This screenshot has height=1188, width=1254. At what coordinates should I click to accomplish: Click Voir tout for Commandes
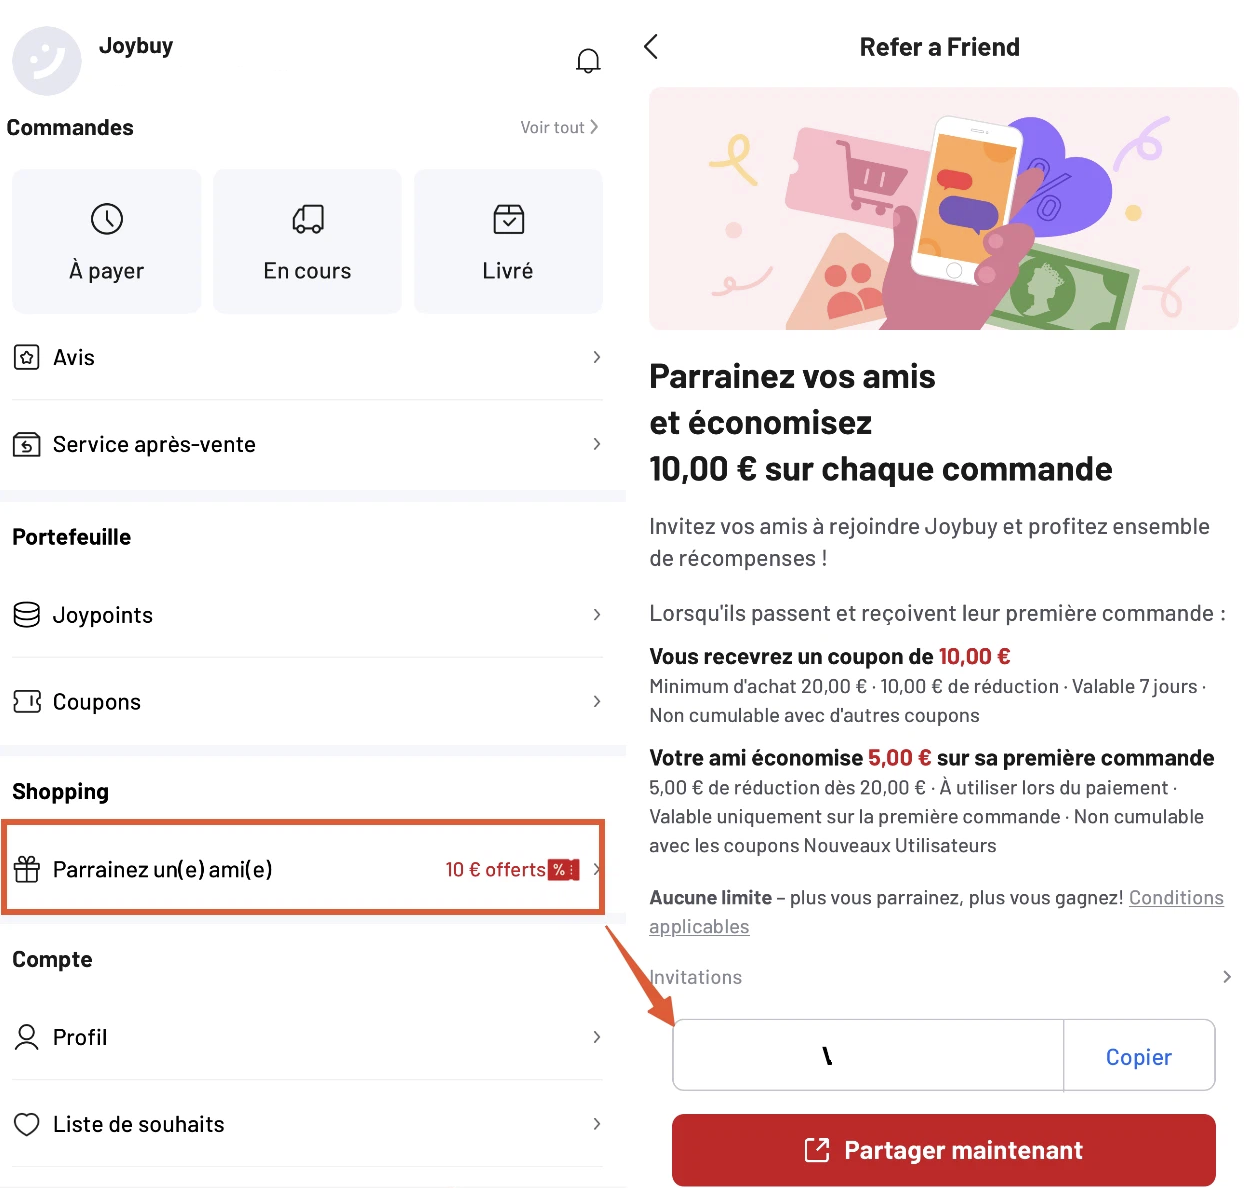click(558, 127)
